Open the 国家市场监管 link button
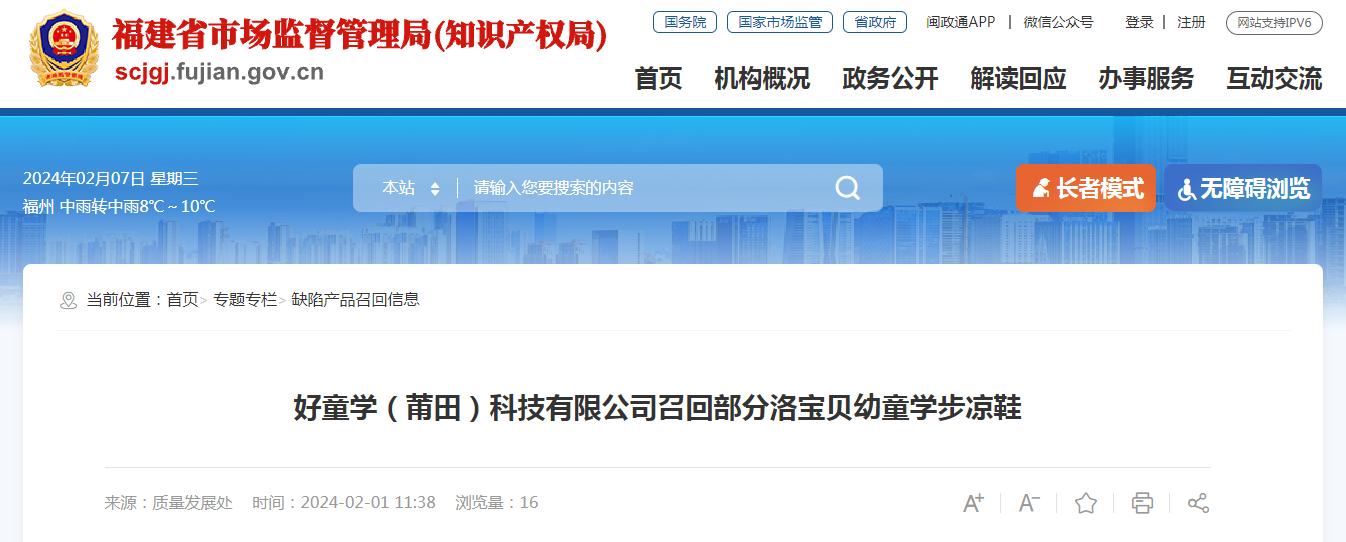Viewport: 1346px width, 542px height. tap(780, 22)
